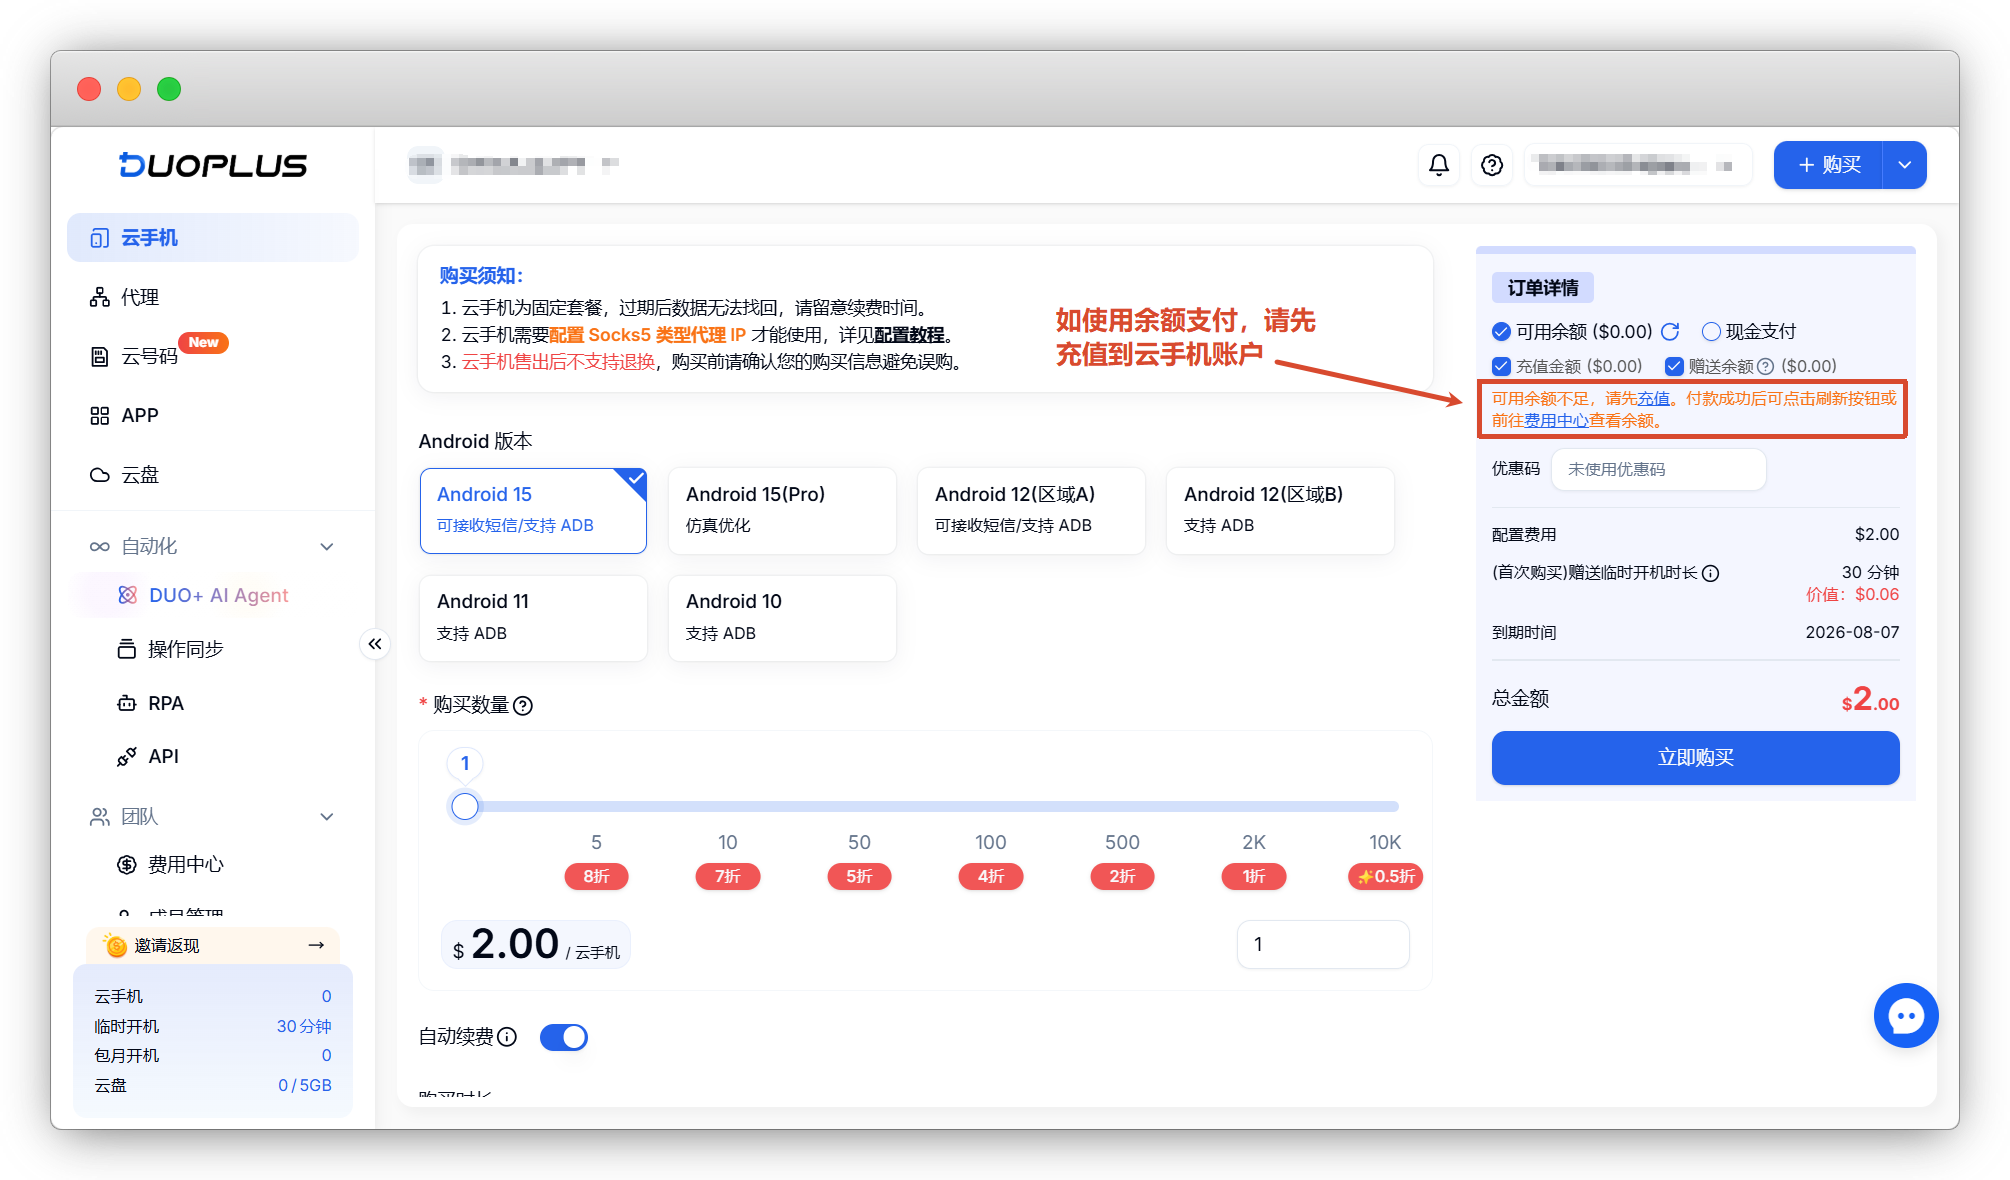Click the quantity slider handle

coord(464,806)
